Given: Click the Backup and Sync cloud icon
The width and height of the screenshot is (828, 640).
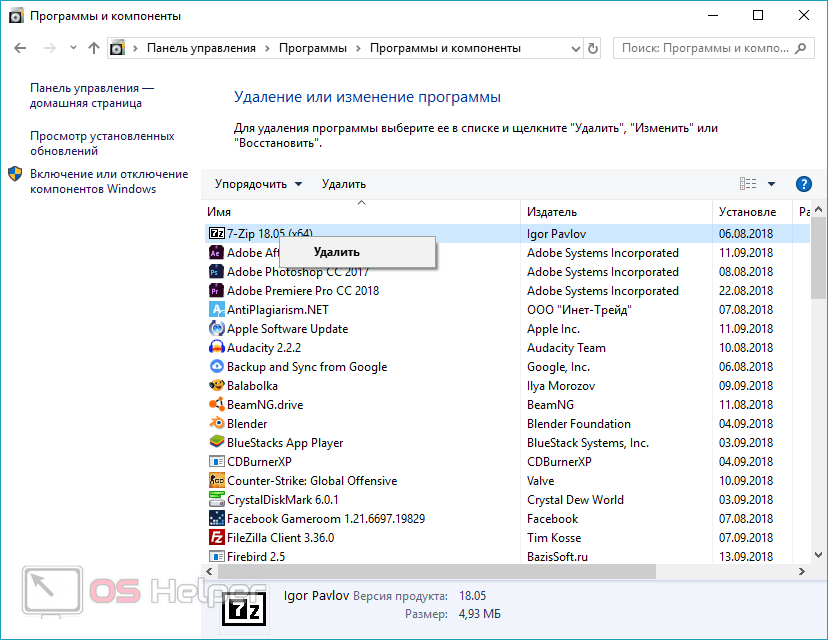Looking at the screenshot, I should 217,366.
